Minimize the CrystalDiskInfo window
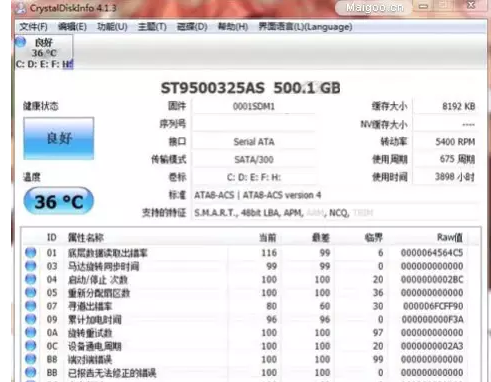 (x=423, y=6)
